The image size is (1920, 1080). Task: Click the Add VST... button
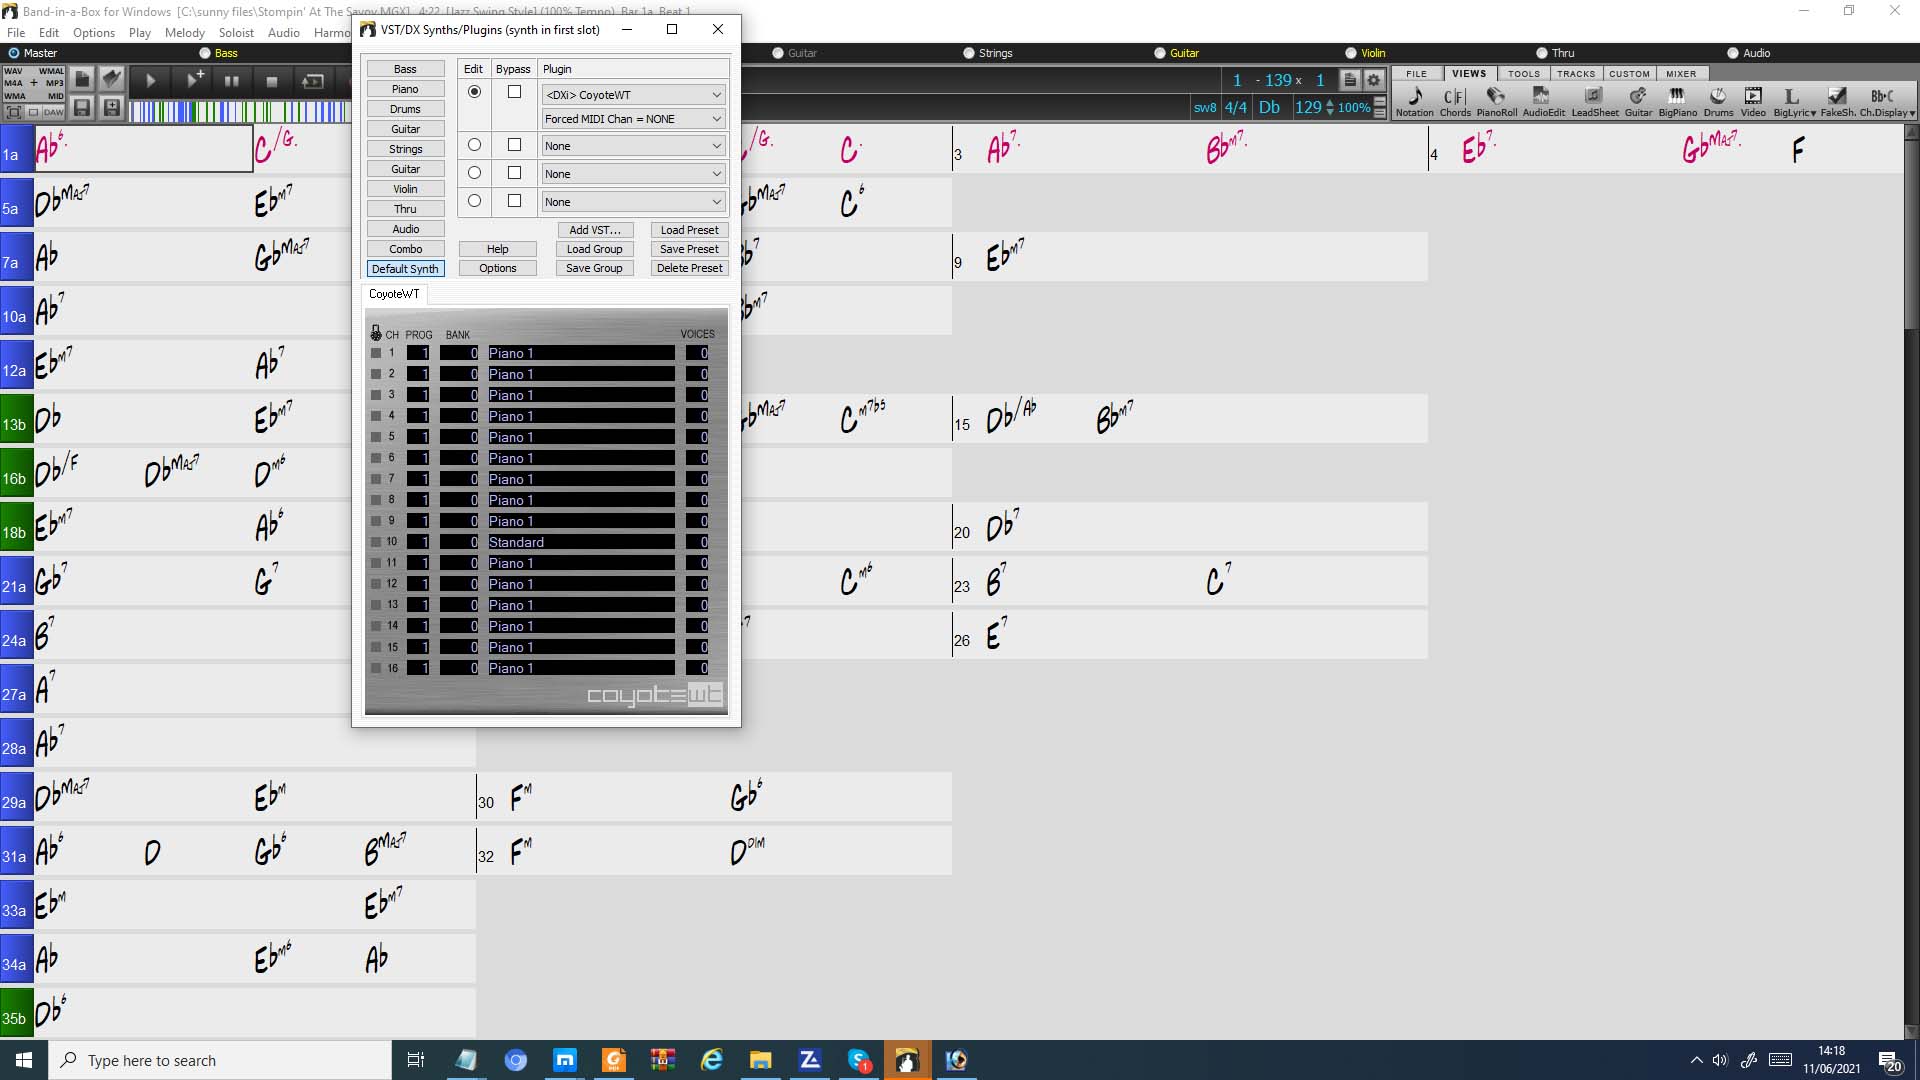click(595, 230)
